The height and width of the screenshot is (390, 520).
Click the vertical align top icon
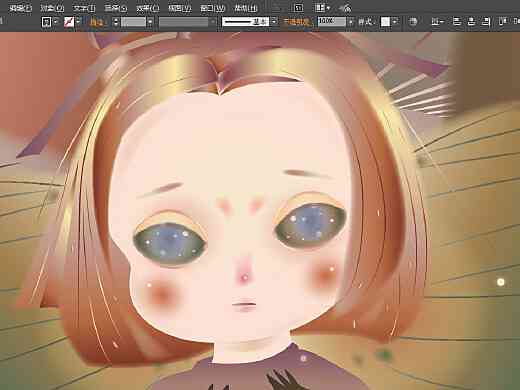tap(502, 22)
